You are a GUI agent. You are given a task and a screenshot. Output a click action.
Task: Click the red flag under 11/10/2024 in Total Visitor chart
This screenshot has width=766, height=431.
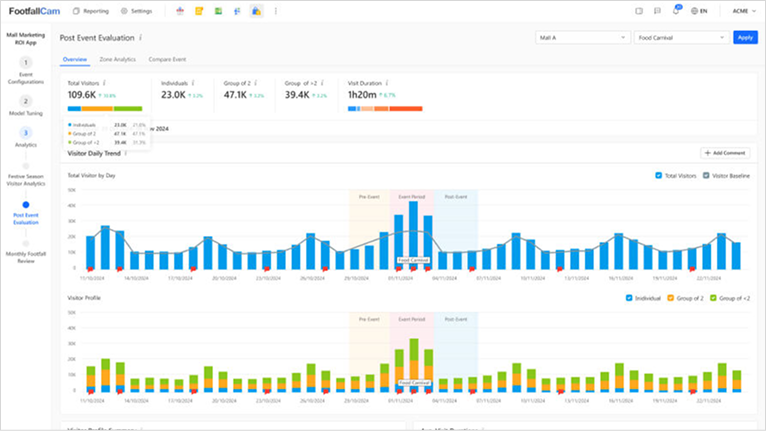[90, 269]
